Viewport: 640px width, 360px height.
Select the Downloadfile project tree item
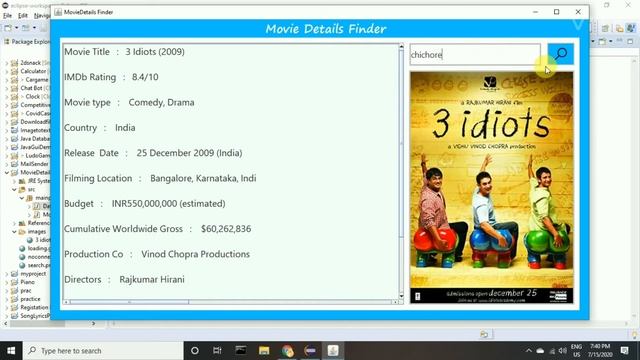[x=35, y=122]
